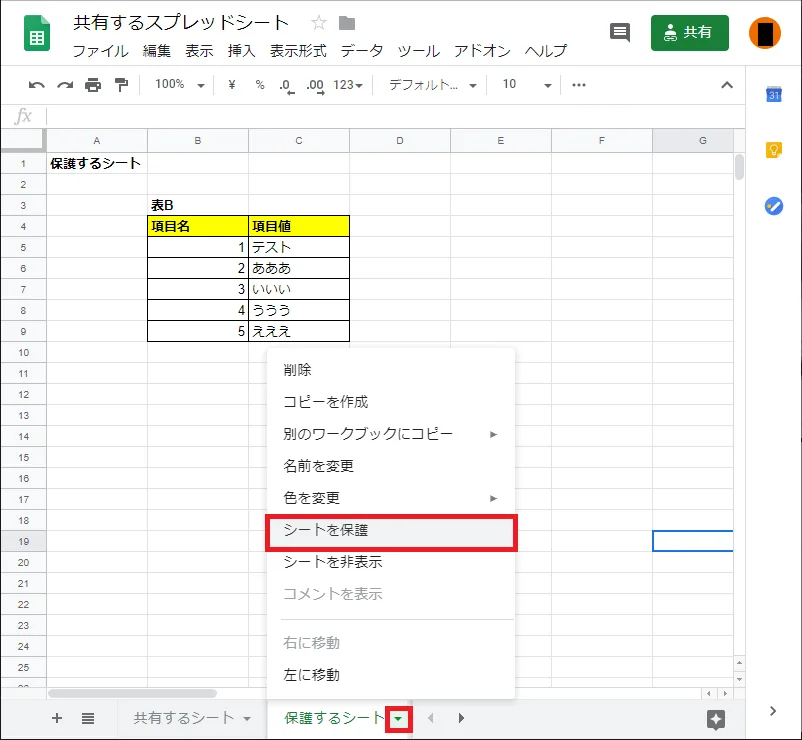The height and width of the screenshot is (740, 802).
Task: Choose コピーを作成 from the menu
Action: tap(391, 402)
